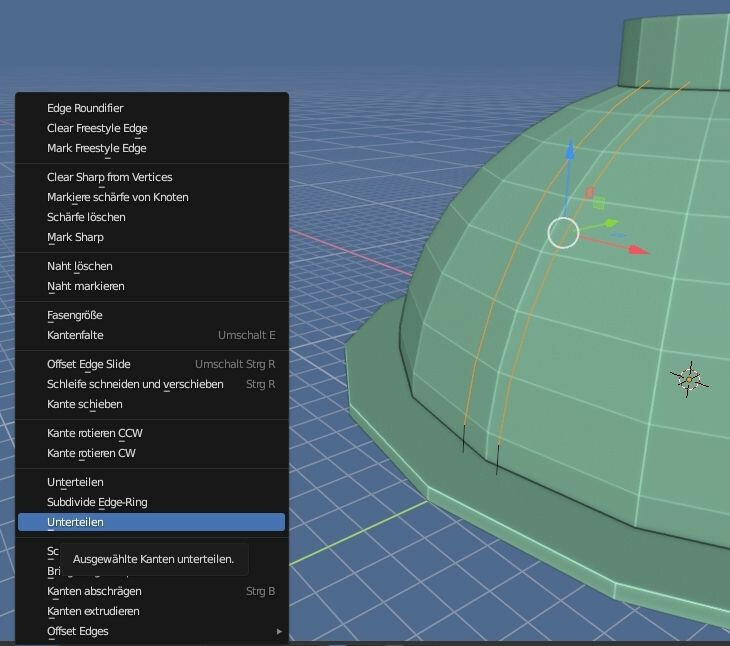Select Markiere schärfe von Knoten

pos(151,197)
